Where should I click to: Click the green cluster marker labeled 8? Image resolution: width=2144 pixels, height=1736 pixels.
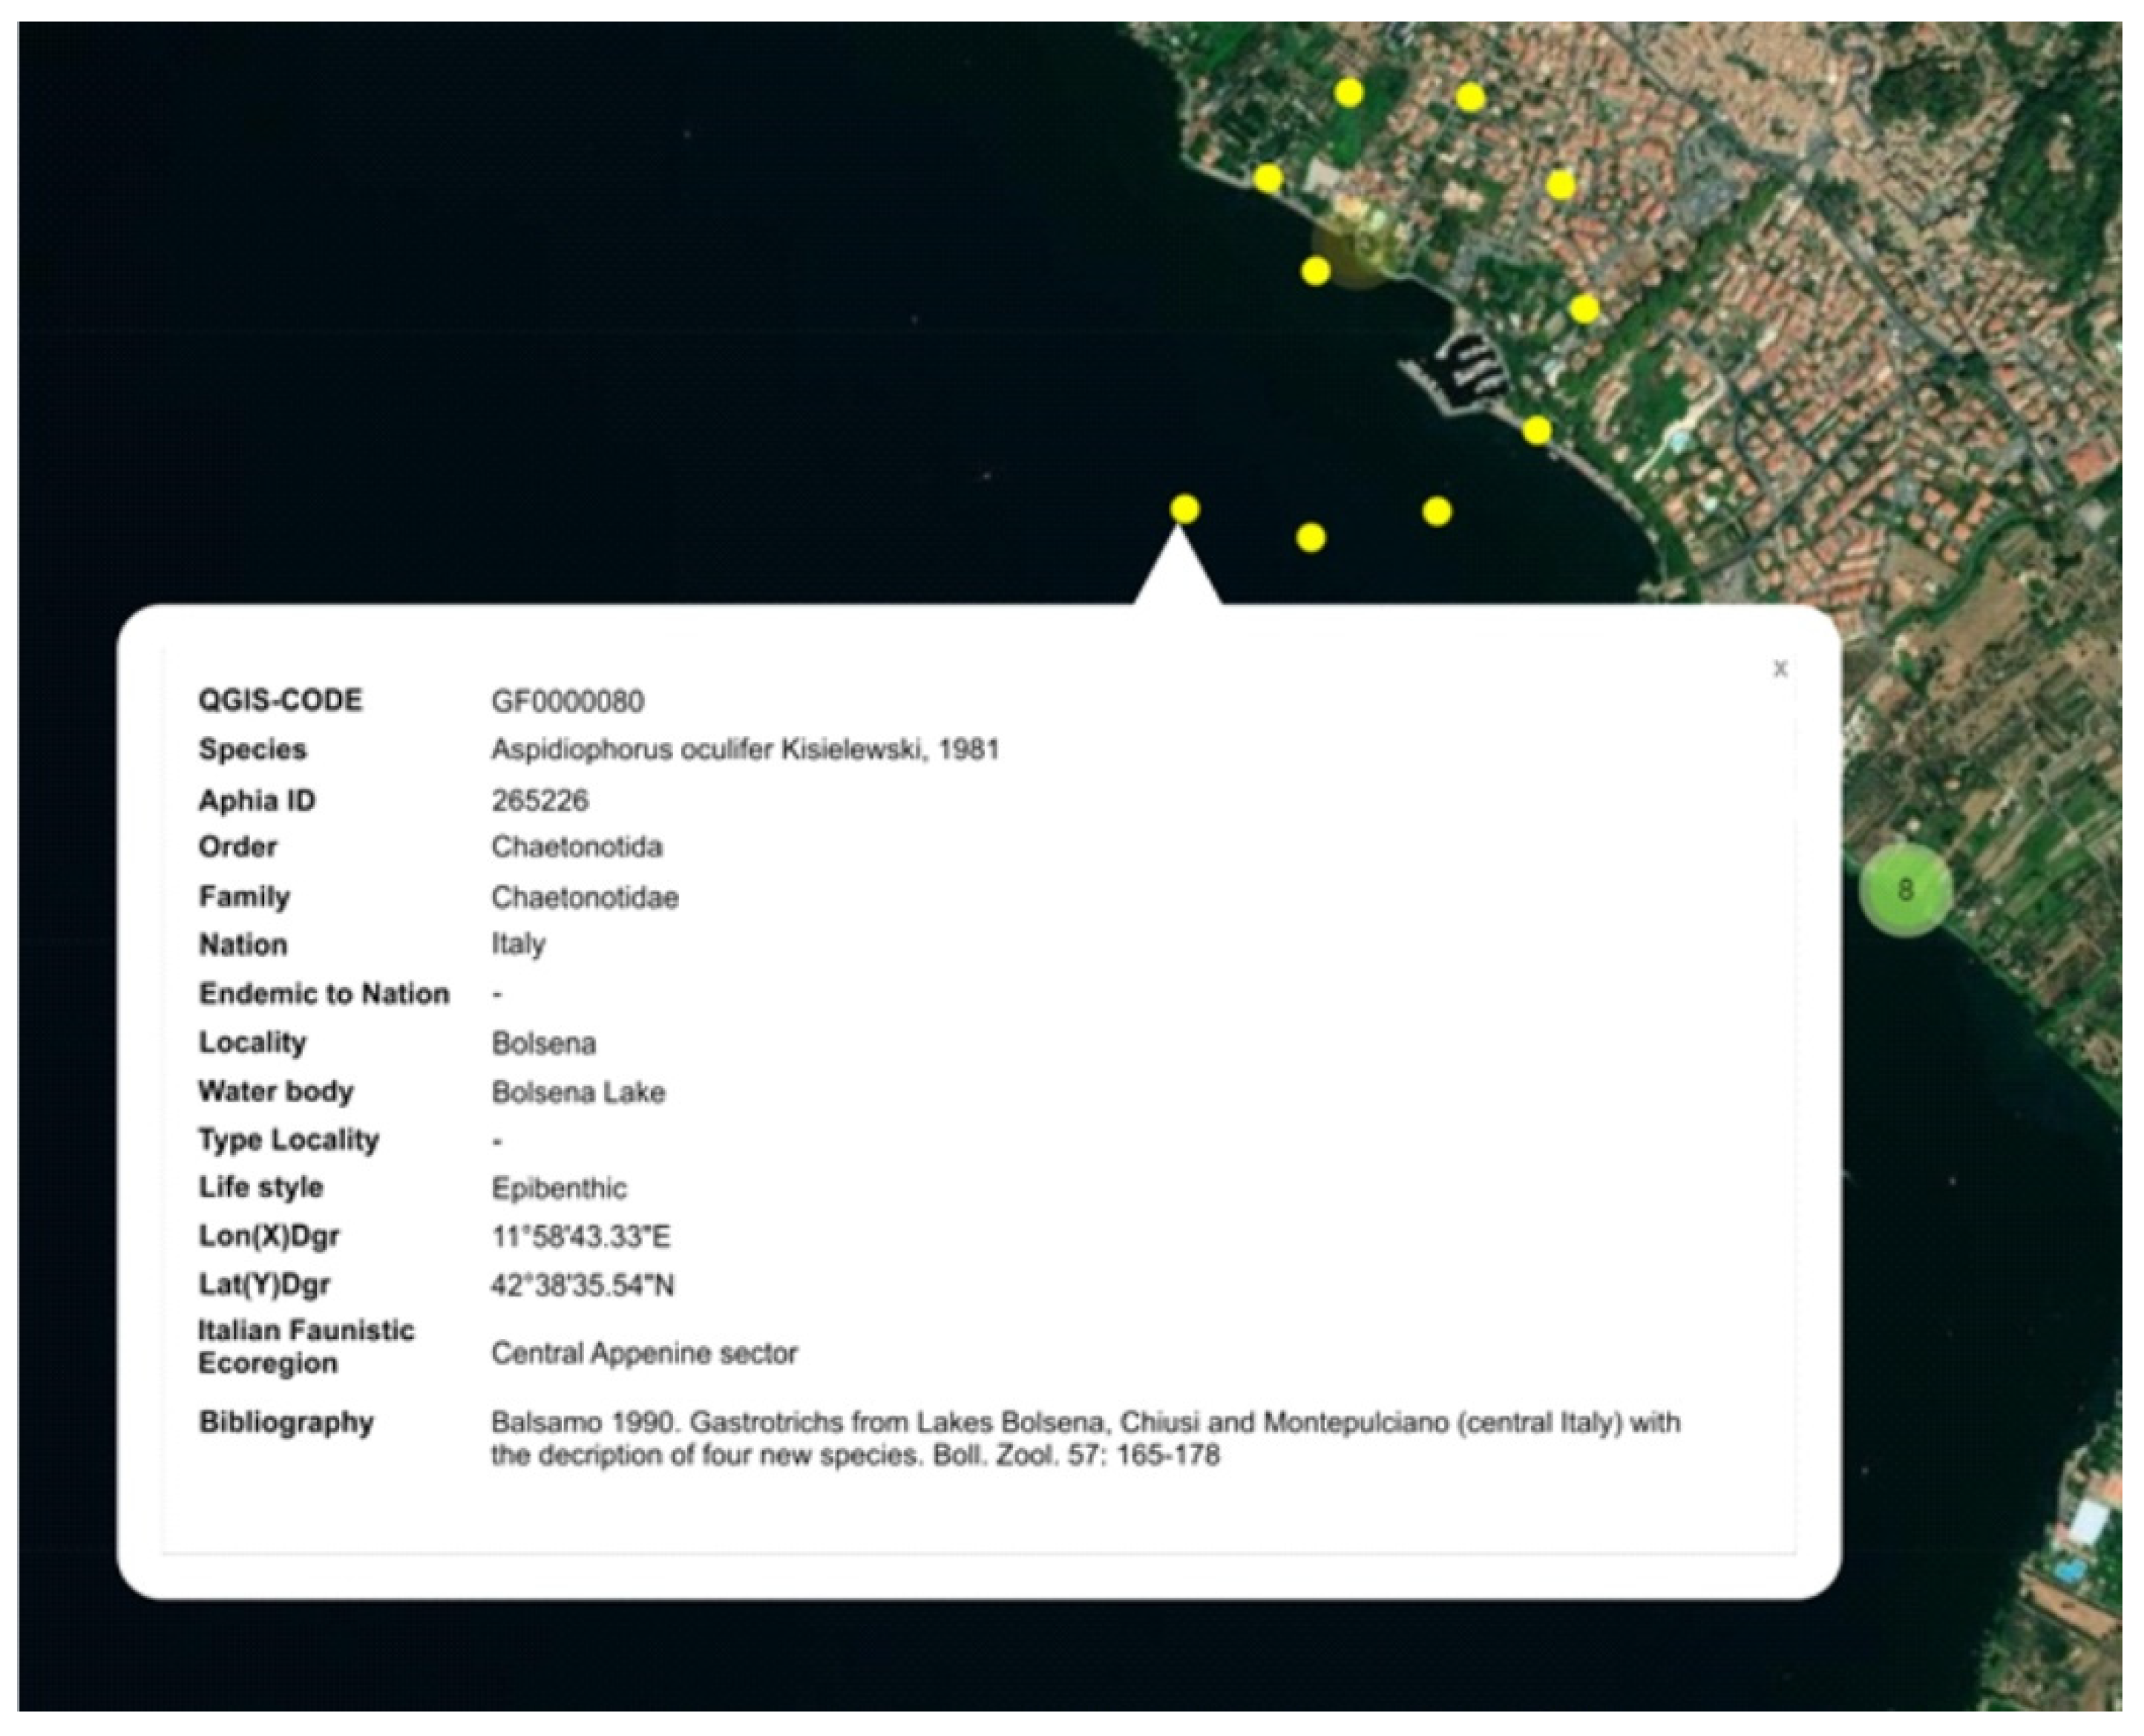click(x=1904, y=889)
